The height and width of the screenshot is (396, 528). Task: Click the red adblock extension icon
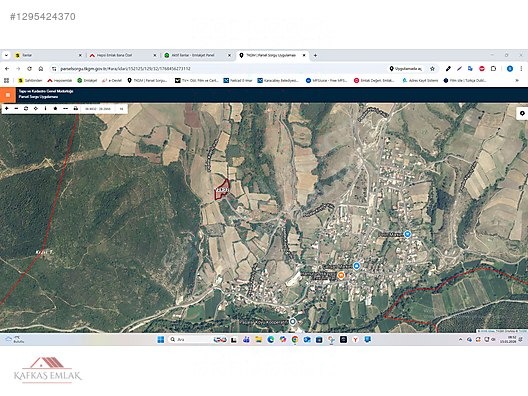click(x=482, y=69)
